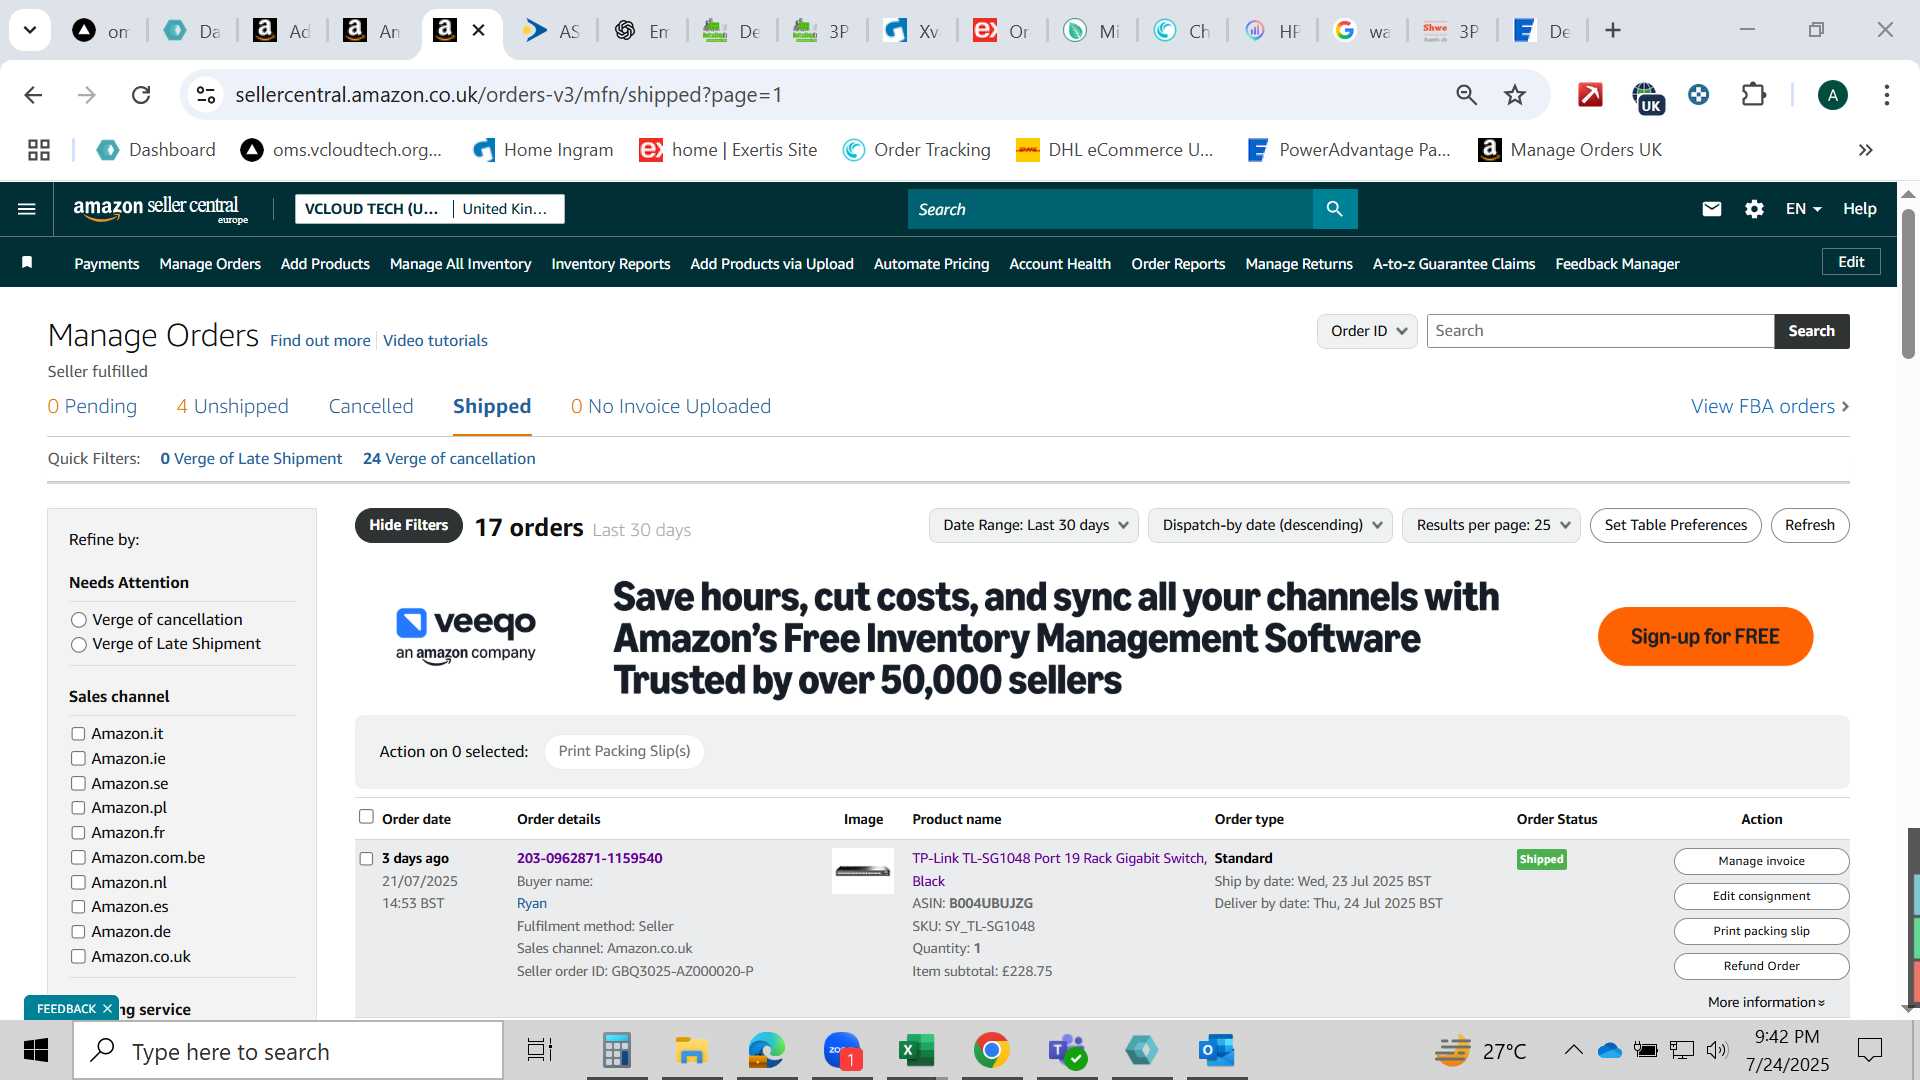Open the Results per page dropdown

pyautogui.click(x=1491, y=525)
